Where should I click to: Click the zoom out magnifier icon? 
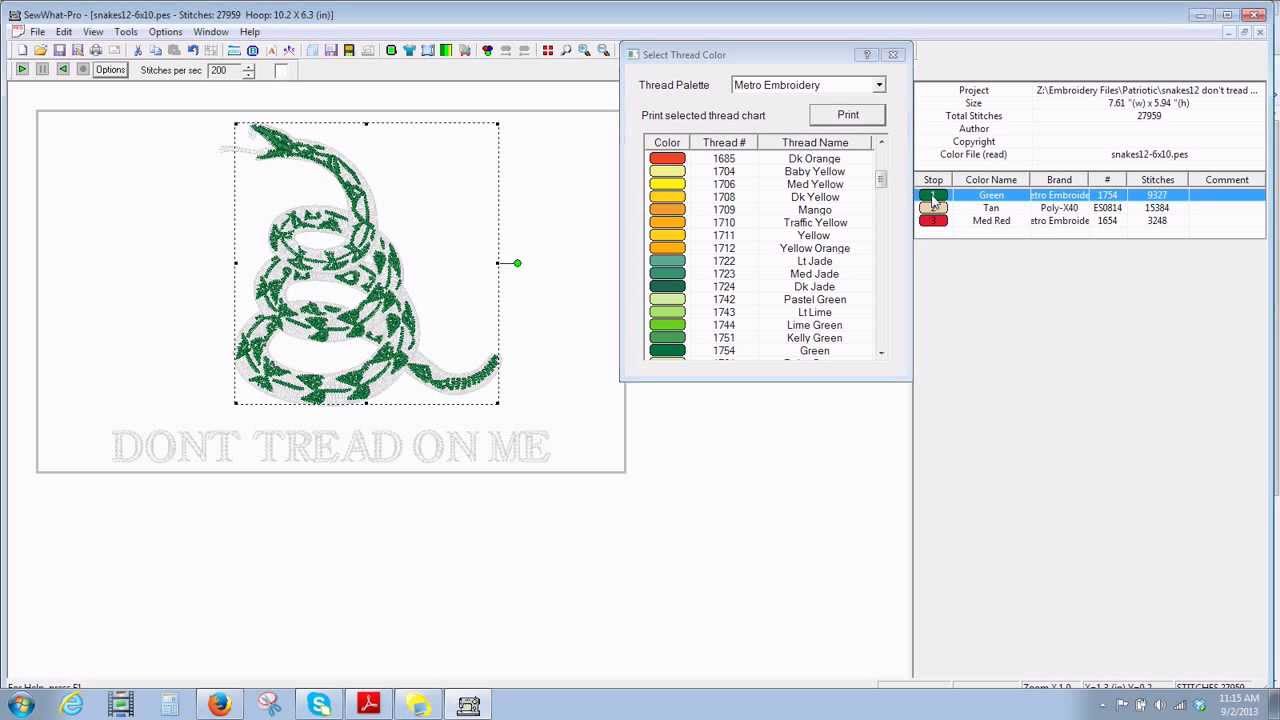click(x=602, y=50)
